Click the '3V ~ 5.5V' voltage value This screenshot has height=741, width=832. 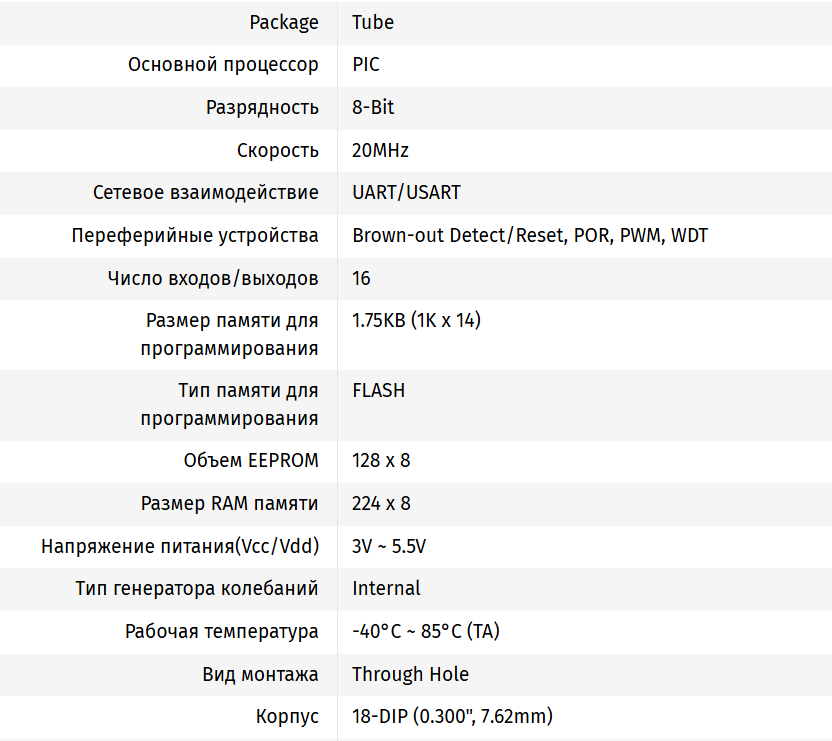[389, 547]
